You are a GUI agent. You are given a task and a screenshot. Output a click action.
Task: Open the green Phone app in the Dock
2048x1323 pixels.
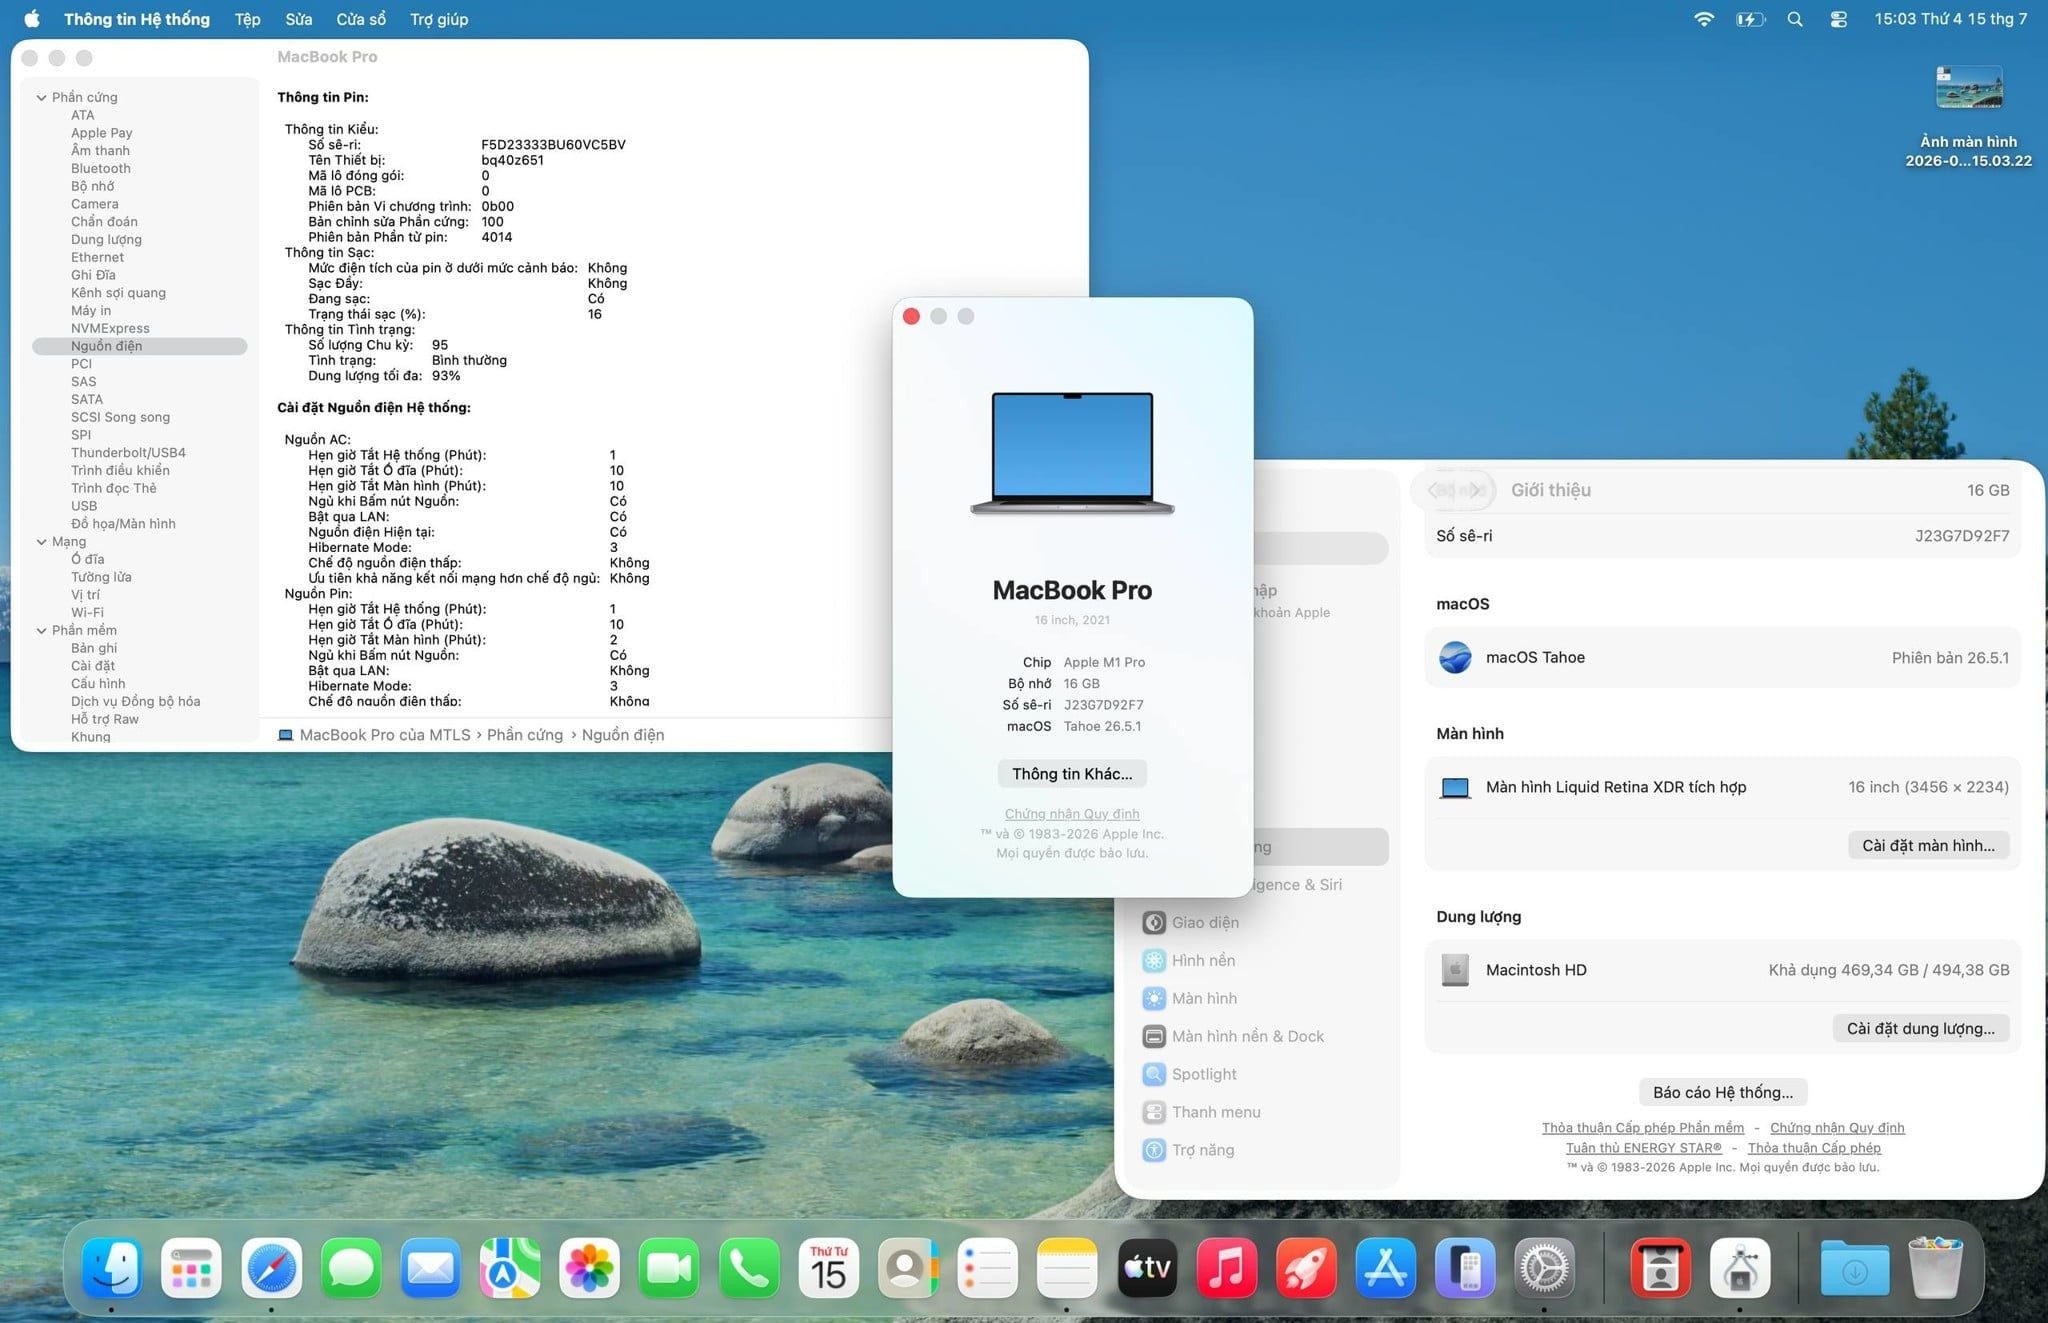[x=749, y=1268]
